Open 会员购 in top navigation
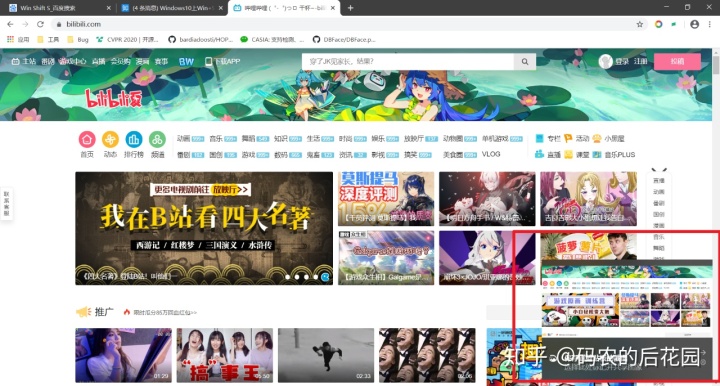720x386 pixels. tap(120, 62)
